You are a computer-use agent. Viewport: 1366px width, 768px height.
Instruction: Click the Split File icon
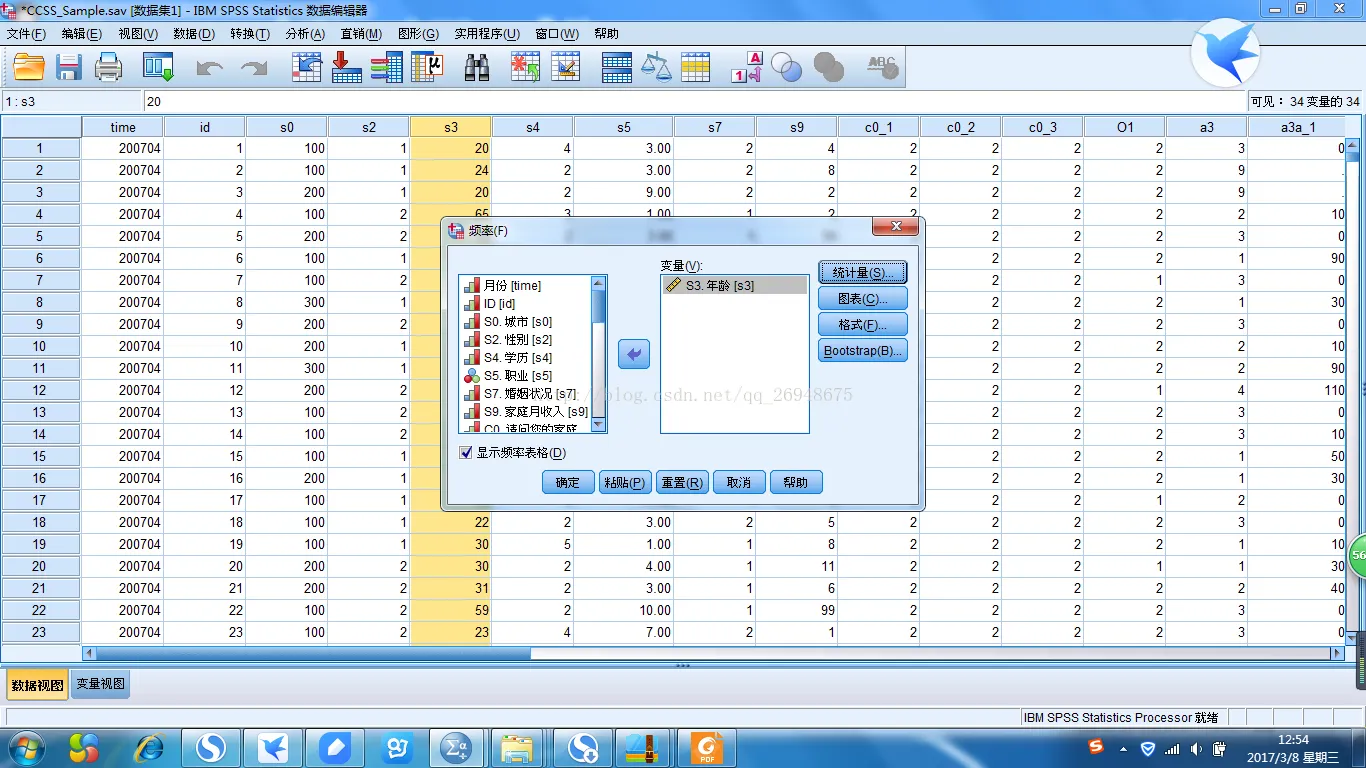(616, 67)
